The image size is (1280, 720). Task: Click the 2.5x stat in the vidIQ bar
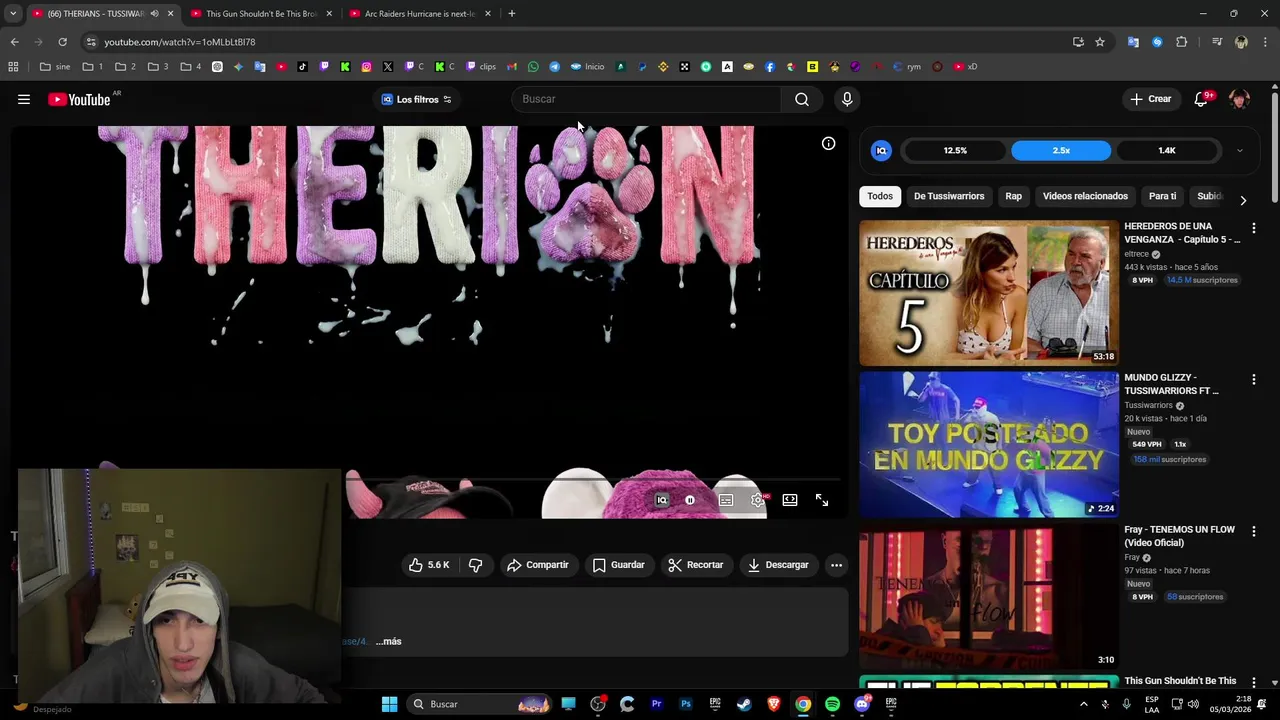(x=1061, y=151)
